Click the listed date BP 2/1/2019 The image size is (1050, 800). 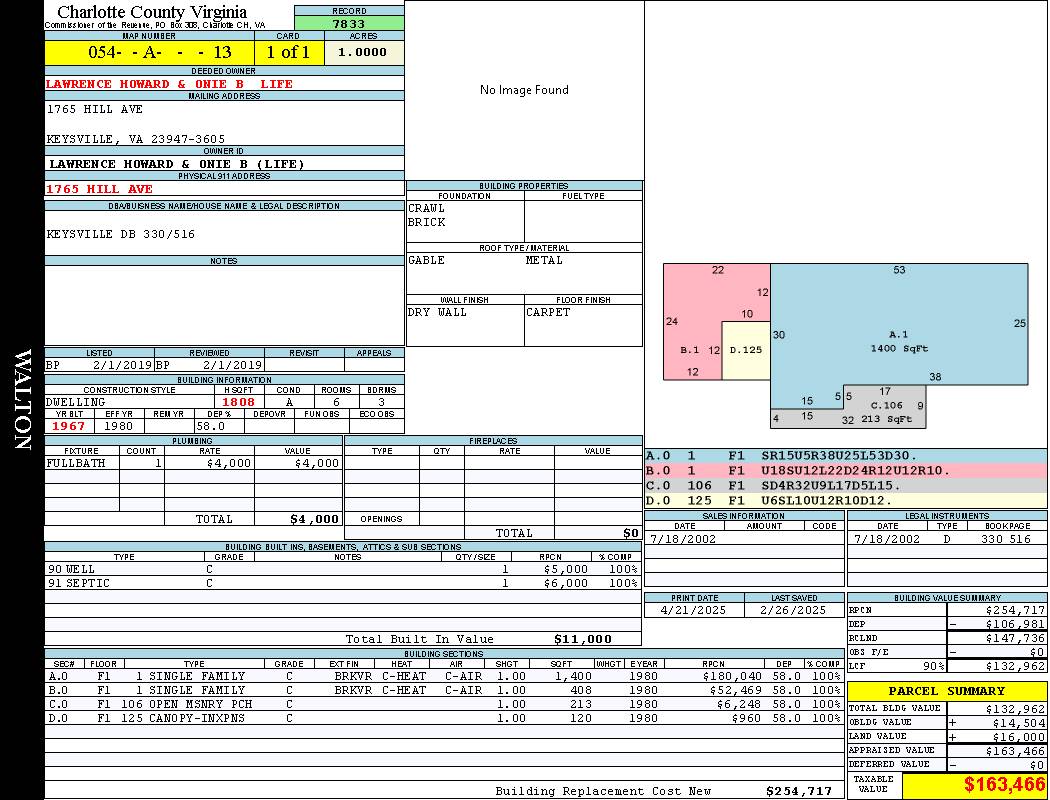(x=100, y=366)
